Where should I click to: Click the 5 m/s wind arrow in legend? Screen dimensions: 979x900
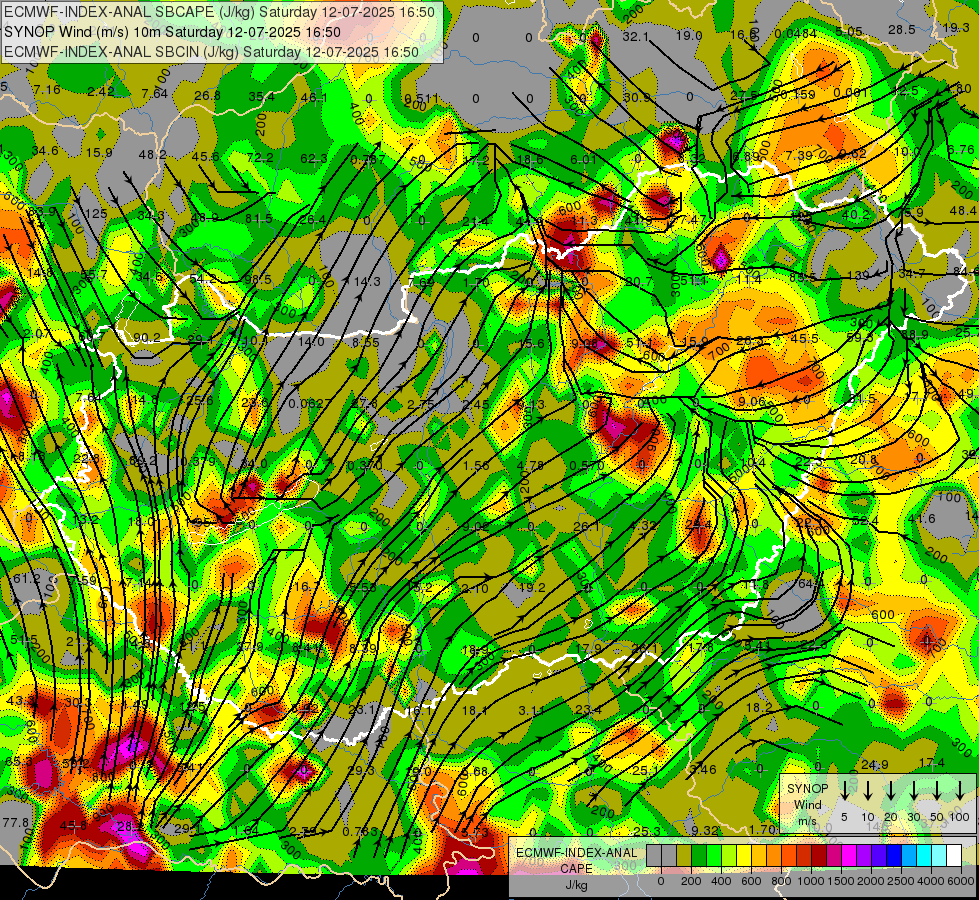[845, 791]
